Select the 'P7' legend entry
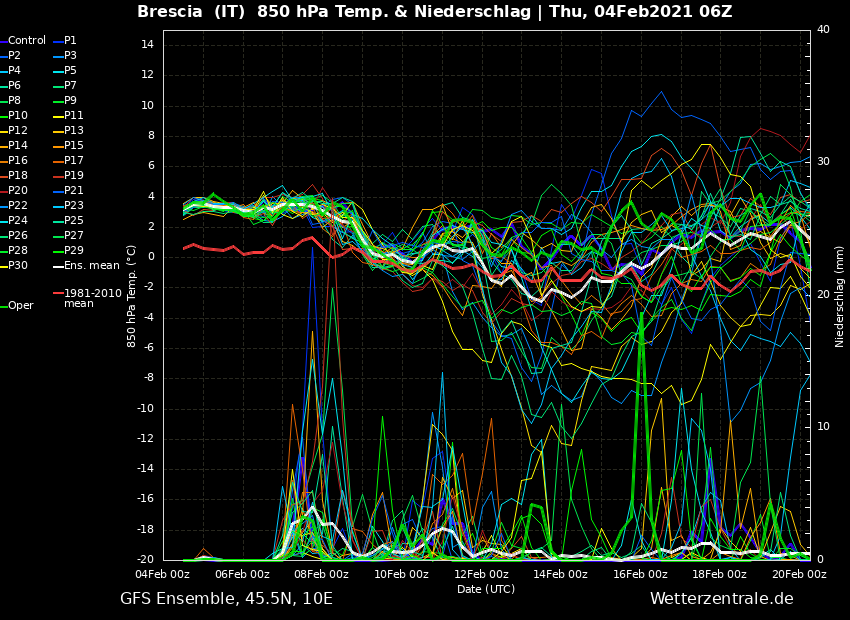The height and width of the screenshot is (620, 850). tap(65, 86)
